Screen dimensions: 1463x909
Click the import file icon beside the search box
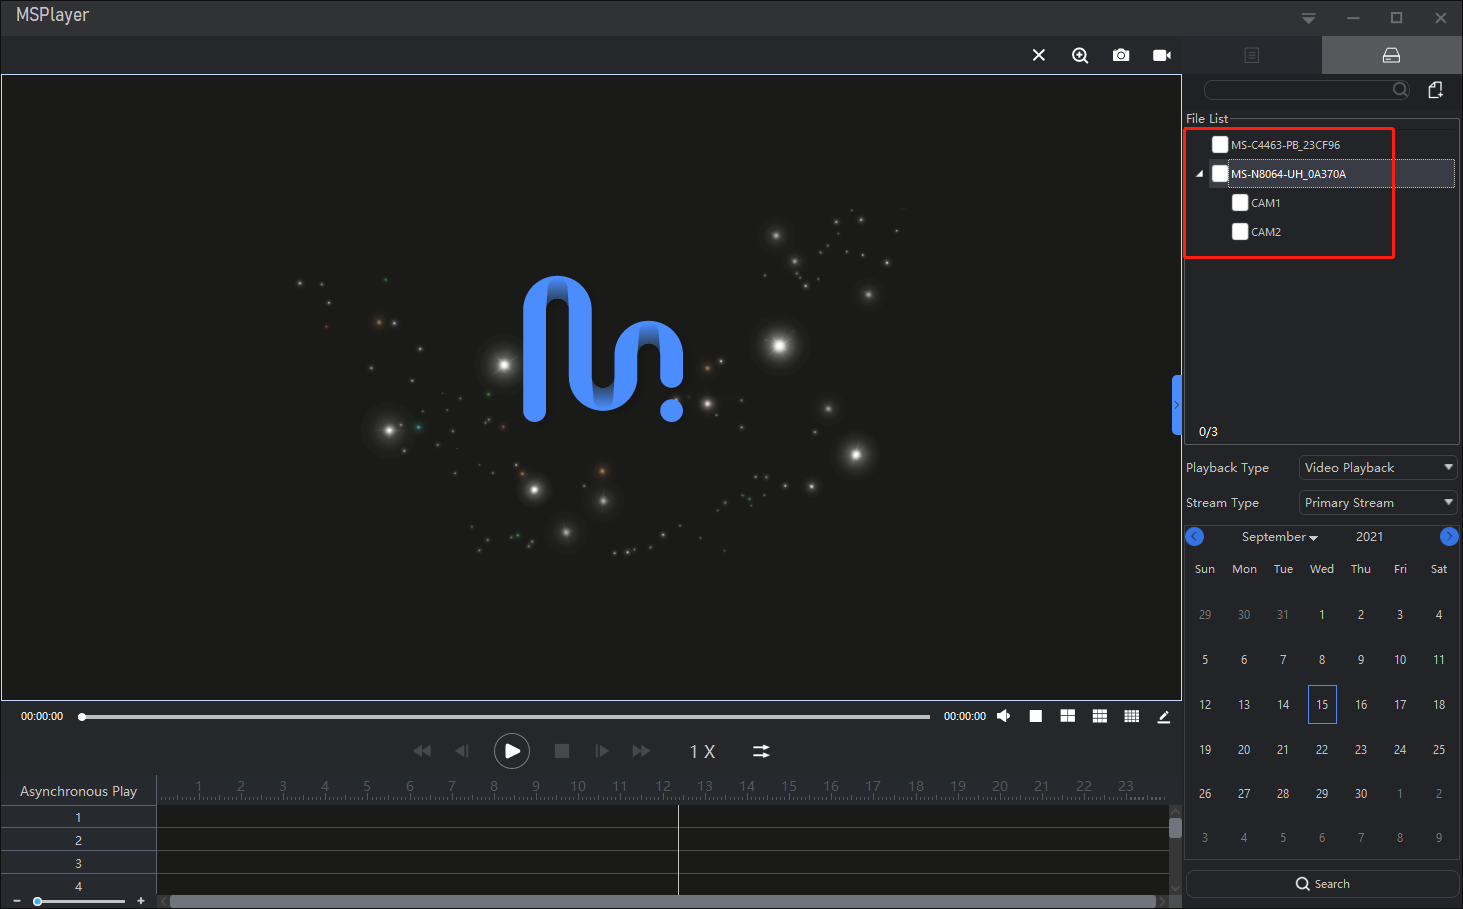(1436, 90)
